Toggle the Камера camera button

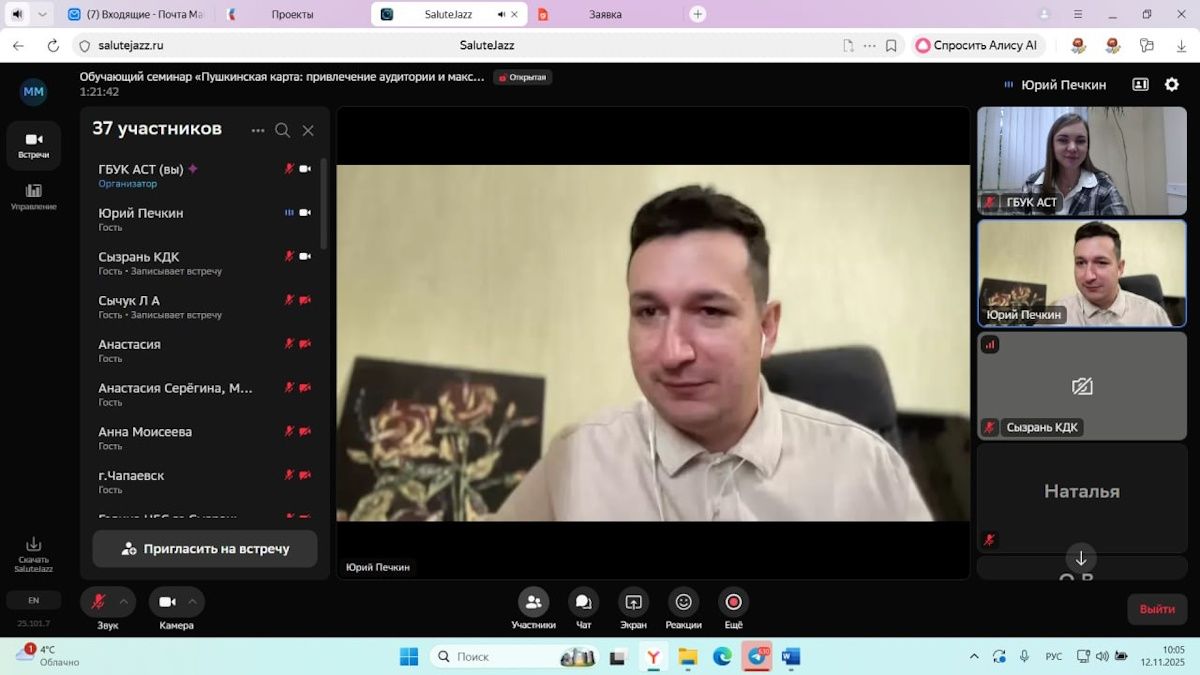point(167,602)
